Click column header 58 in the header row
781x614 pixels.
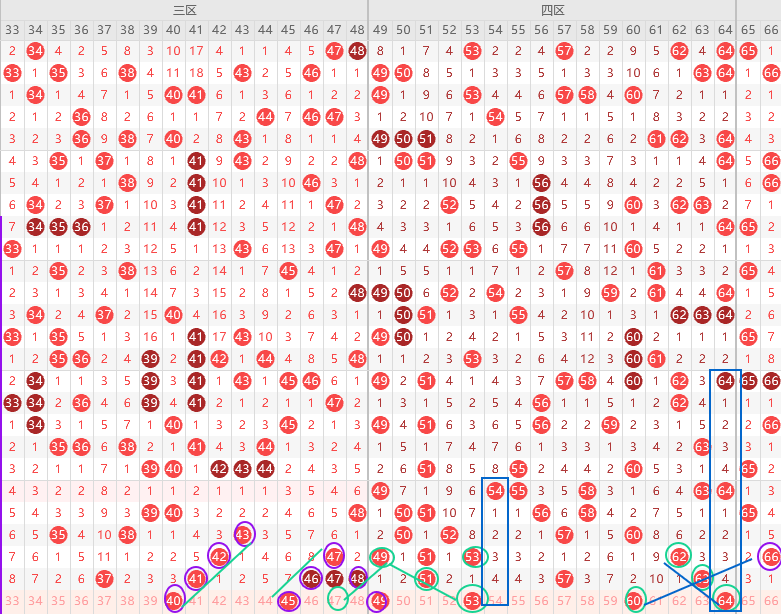pos(587,30)
